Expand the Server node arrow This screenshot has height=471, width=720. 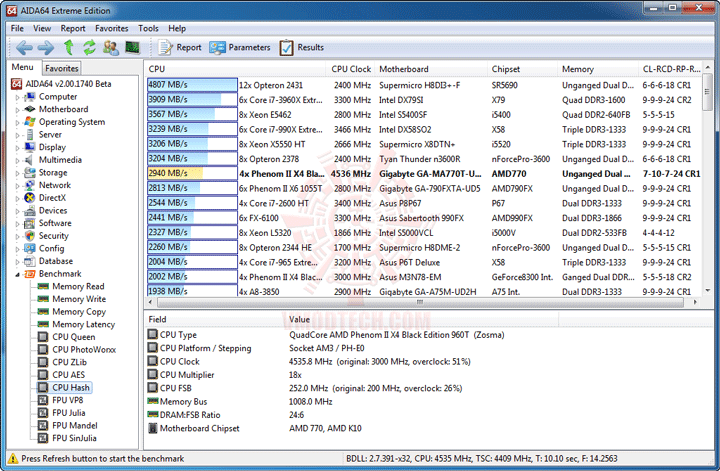[x=17, y=135]
